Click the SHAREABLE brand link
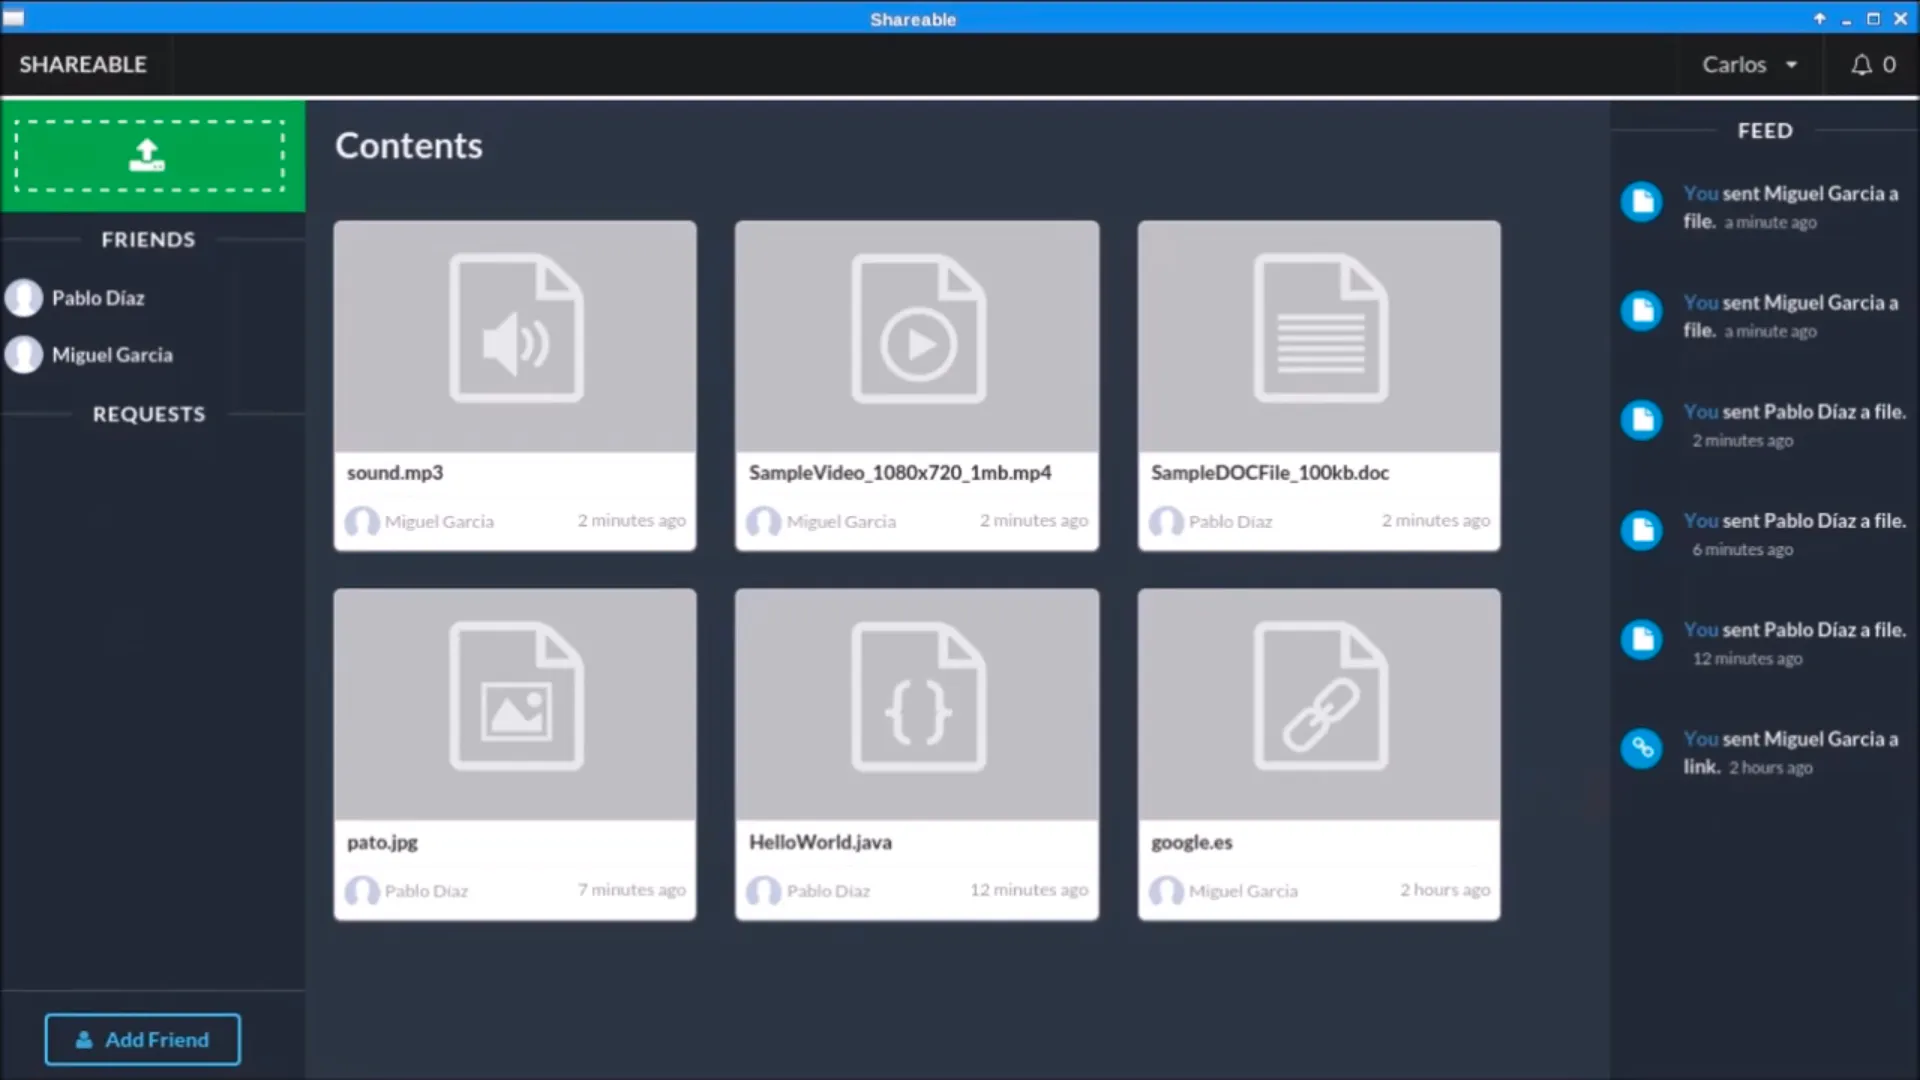The height and width of the screenshot is (1080, 1920). 83,65
